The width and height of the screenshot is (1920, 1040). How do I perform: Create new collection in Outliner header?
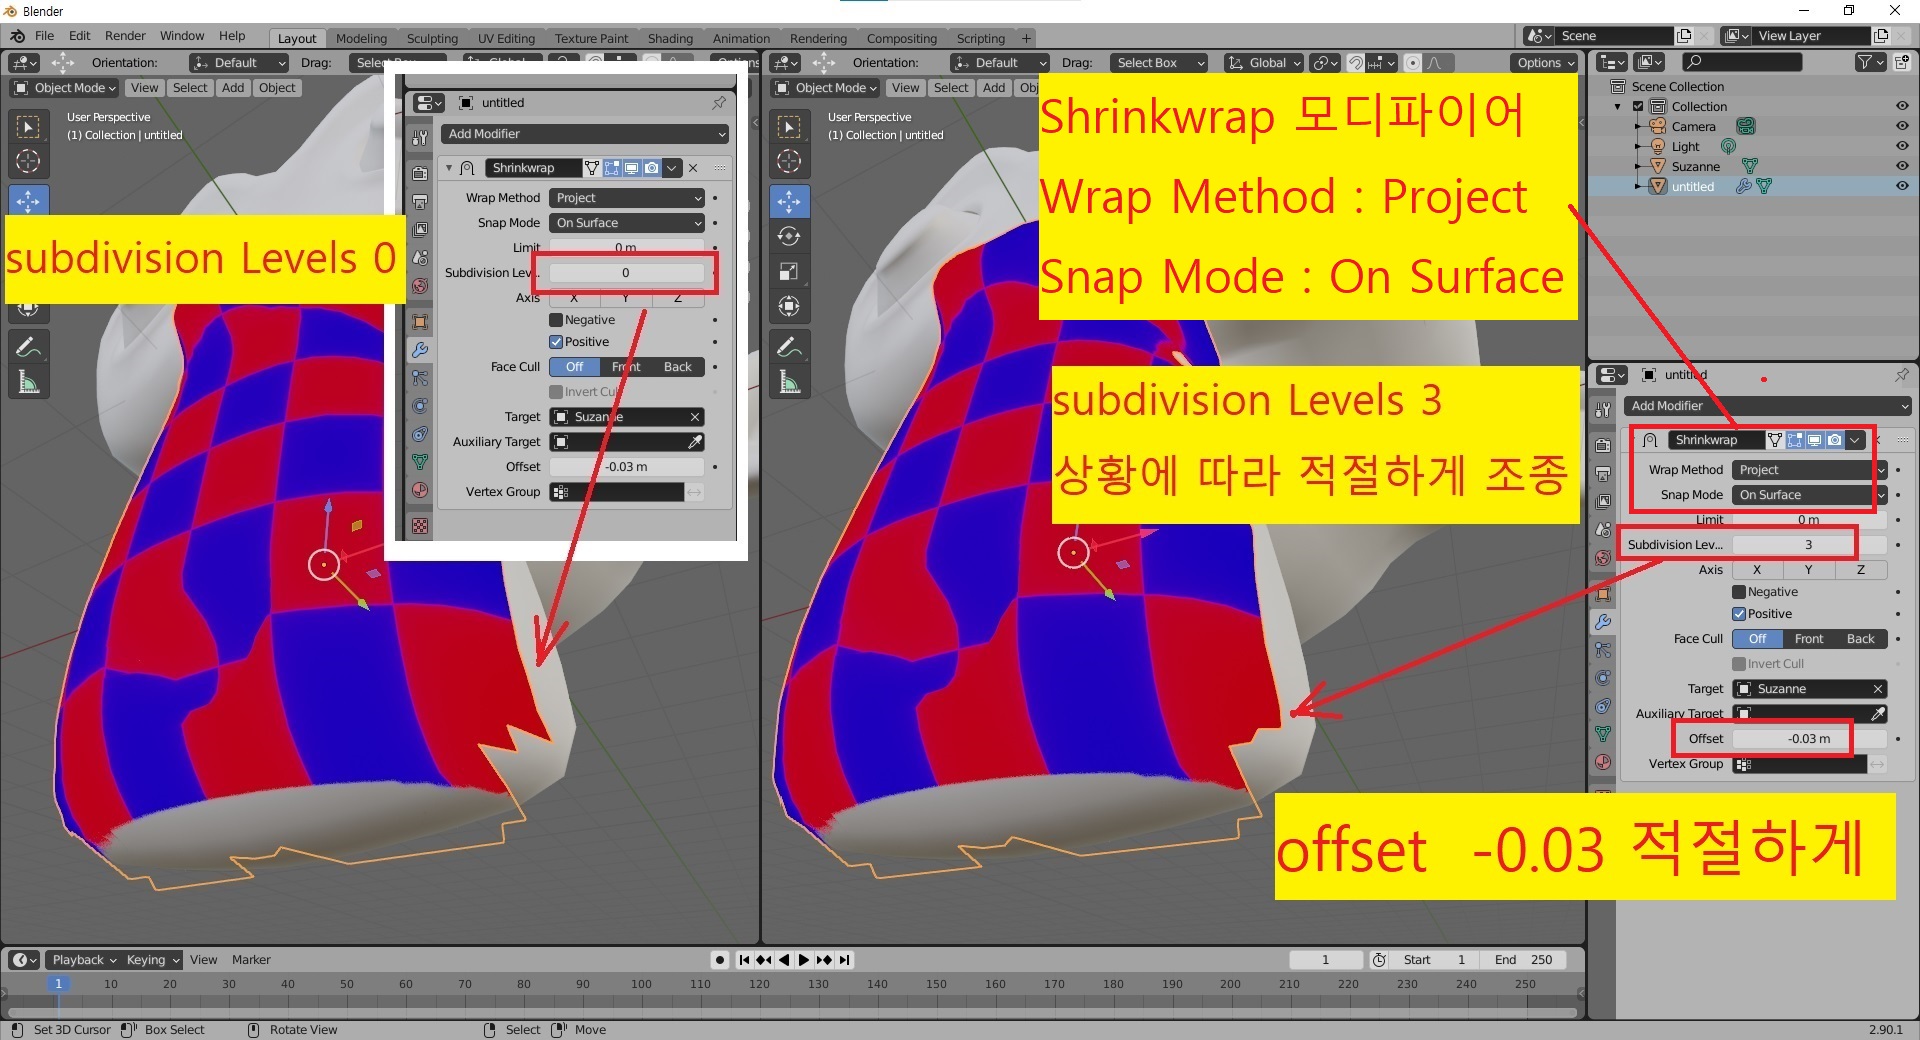coord(1901,62)
